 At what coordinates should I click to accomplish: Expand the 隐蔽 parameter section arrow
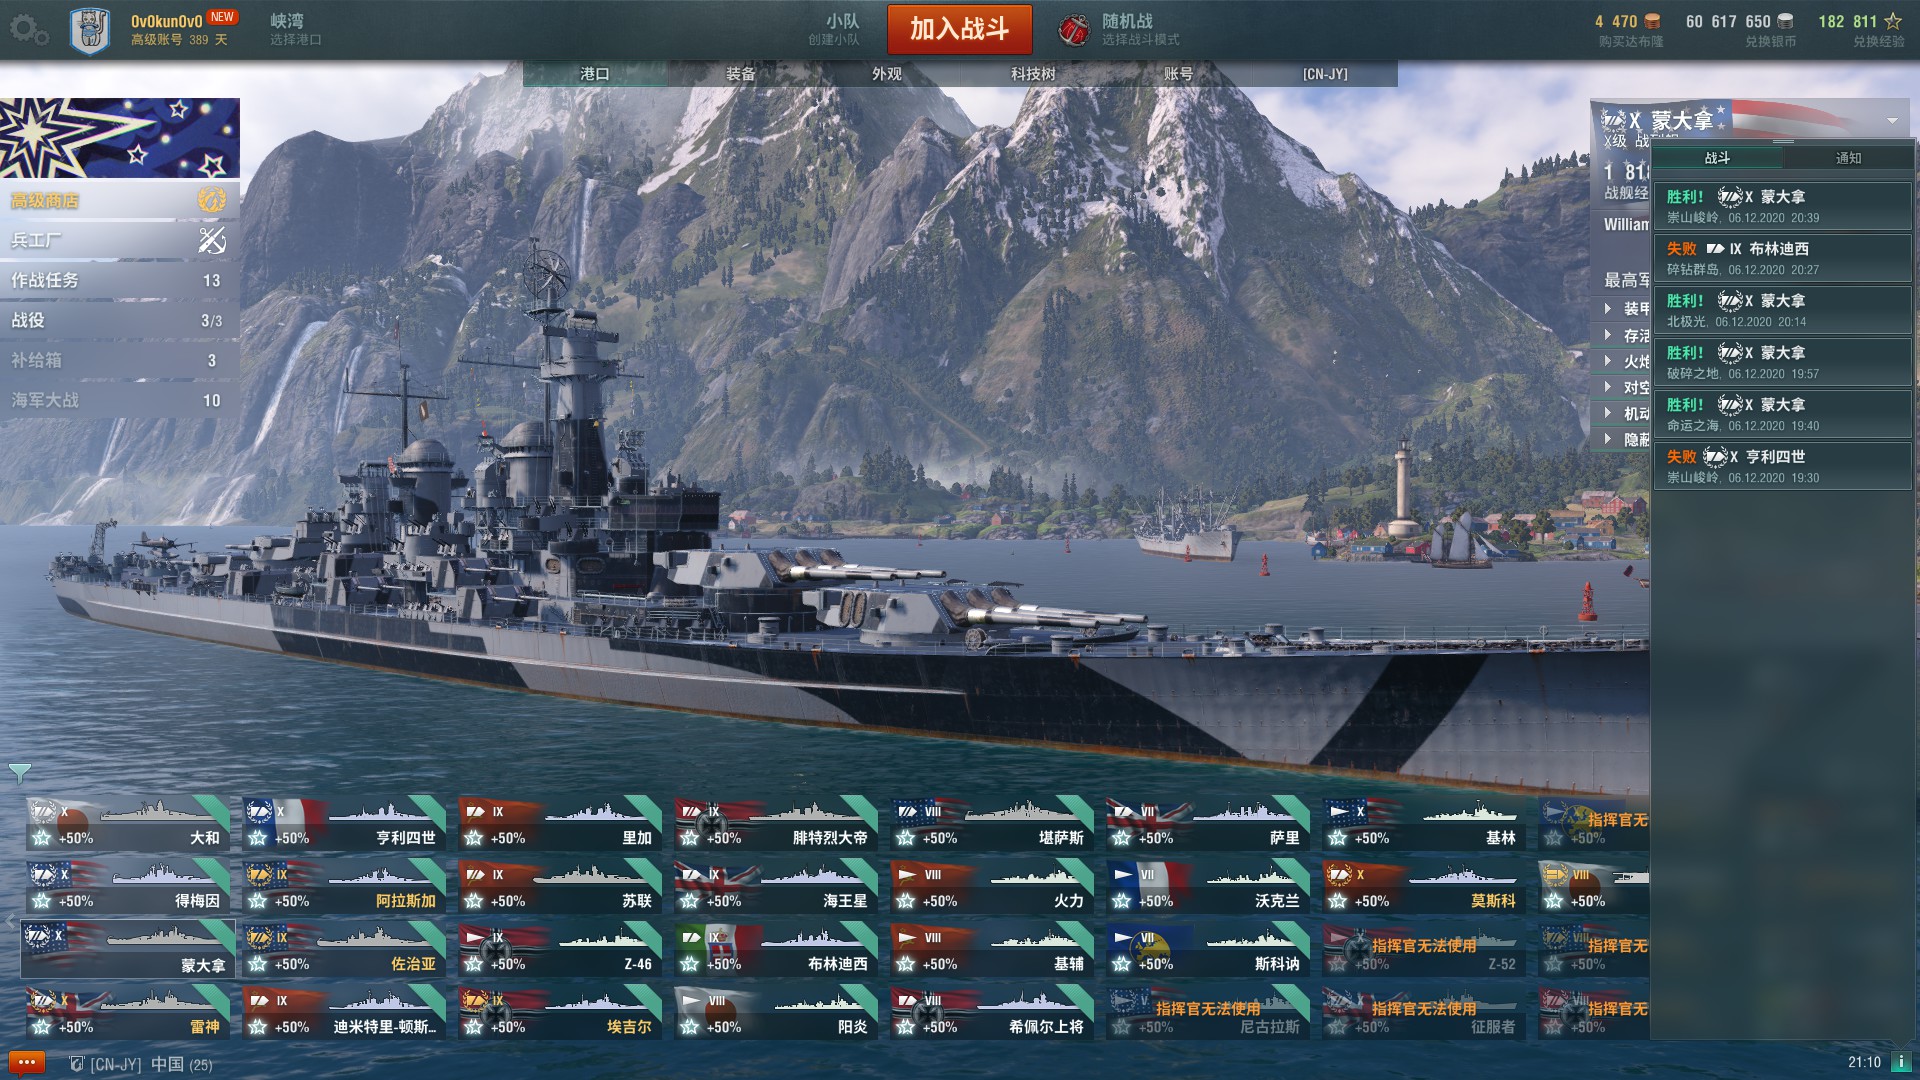click(x=1608, y=439)
